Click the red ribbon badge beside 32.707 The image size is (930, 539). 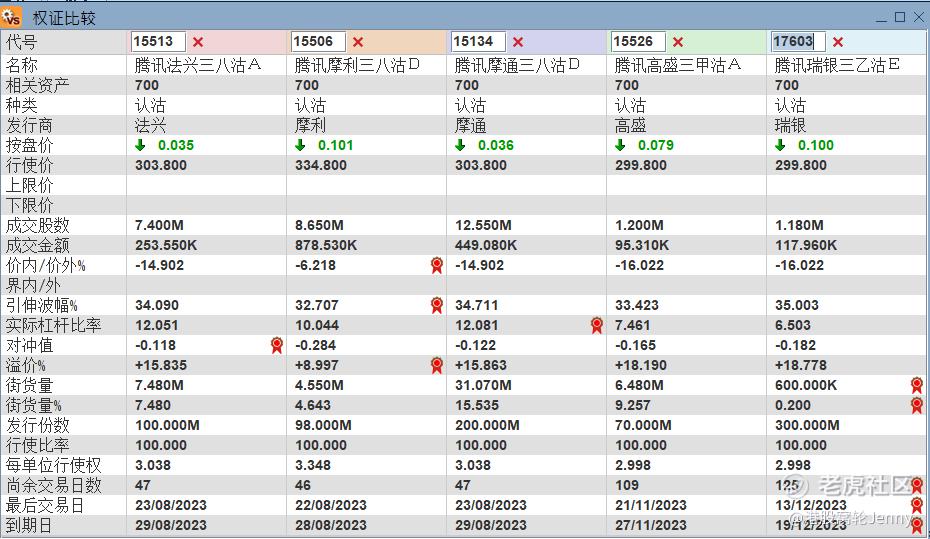click(437, 305)
